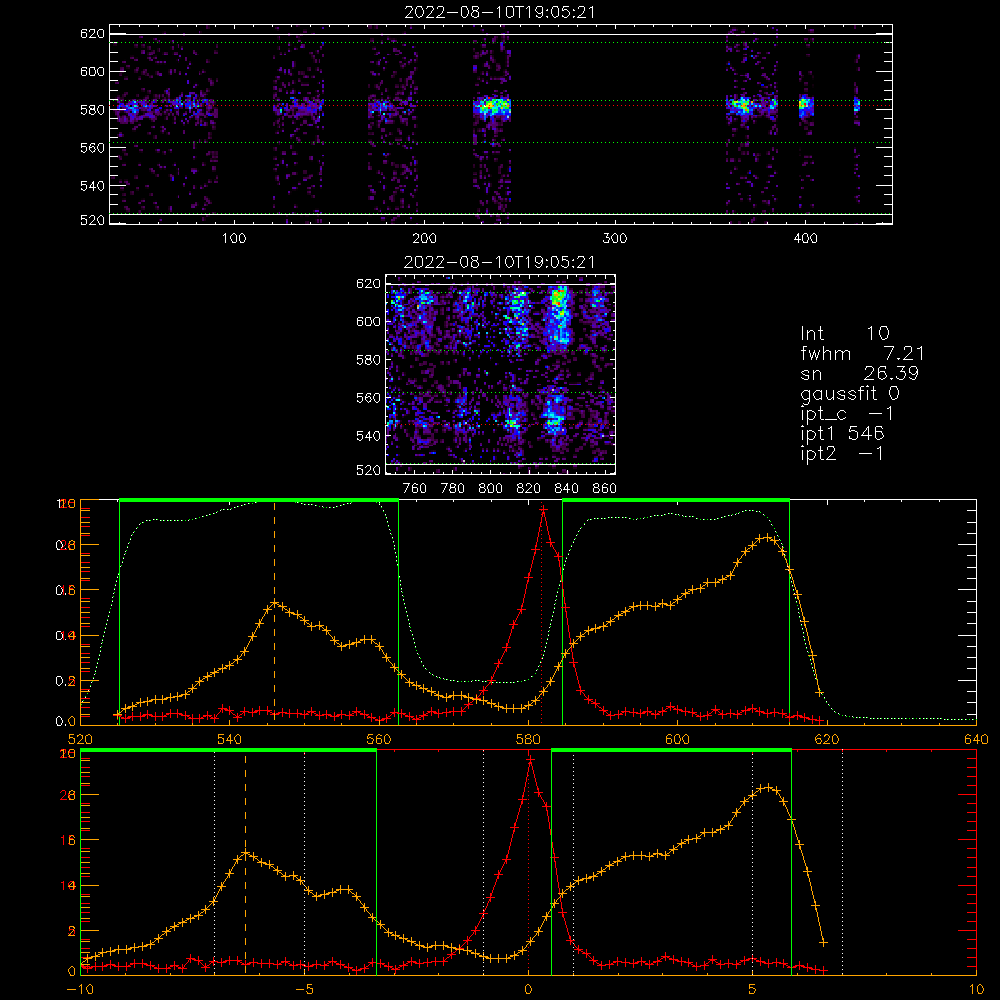
Task: Click the 'Int 10' parameter text
Action: point(844,333)
